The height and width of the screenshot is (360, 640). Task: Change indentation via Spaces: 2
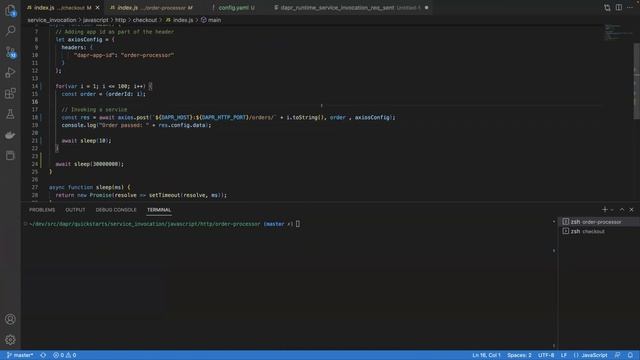click(519, 355)
